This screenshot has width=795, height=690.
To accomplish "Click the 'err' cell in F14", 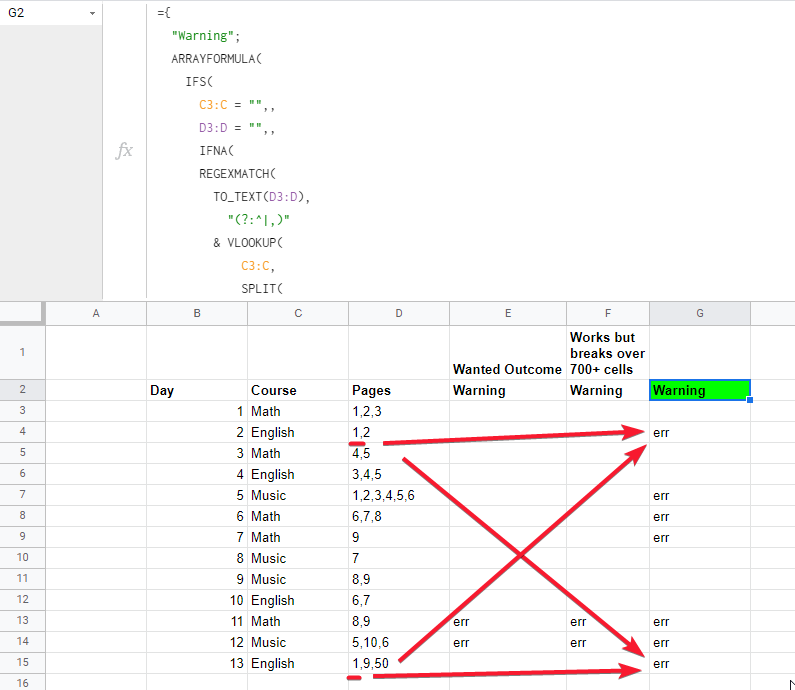I will [608, 642].
